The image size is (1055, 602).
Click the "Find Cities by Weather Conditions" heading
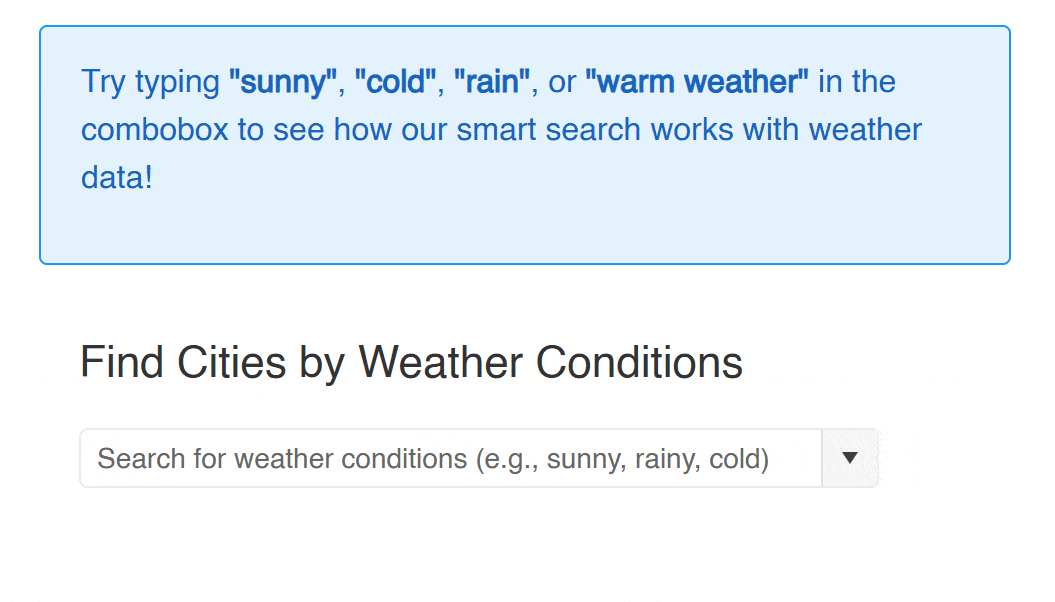point(411,362)
